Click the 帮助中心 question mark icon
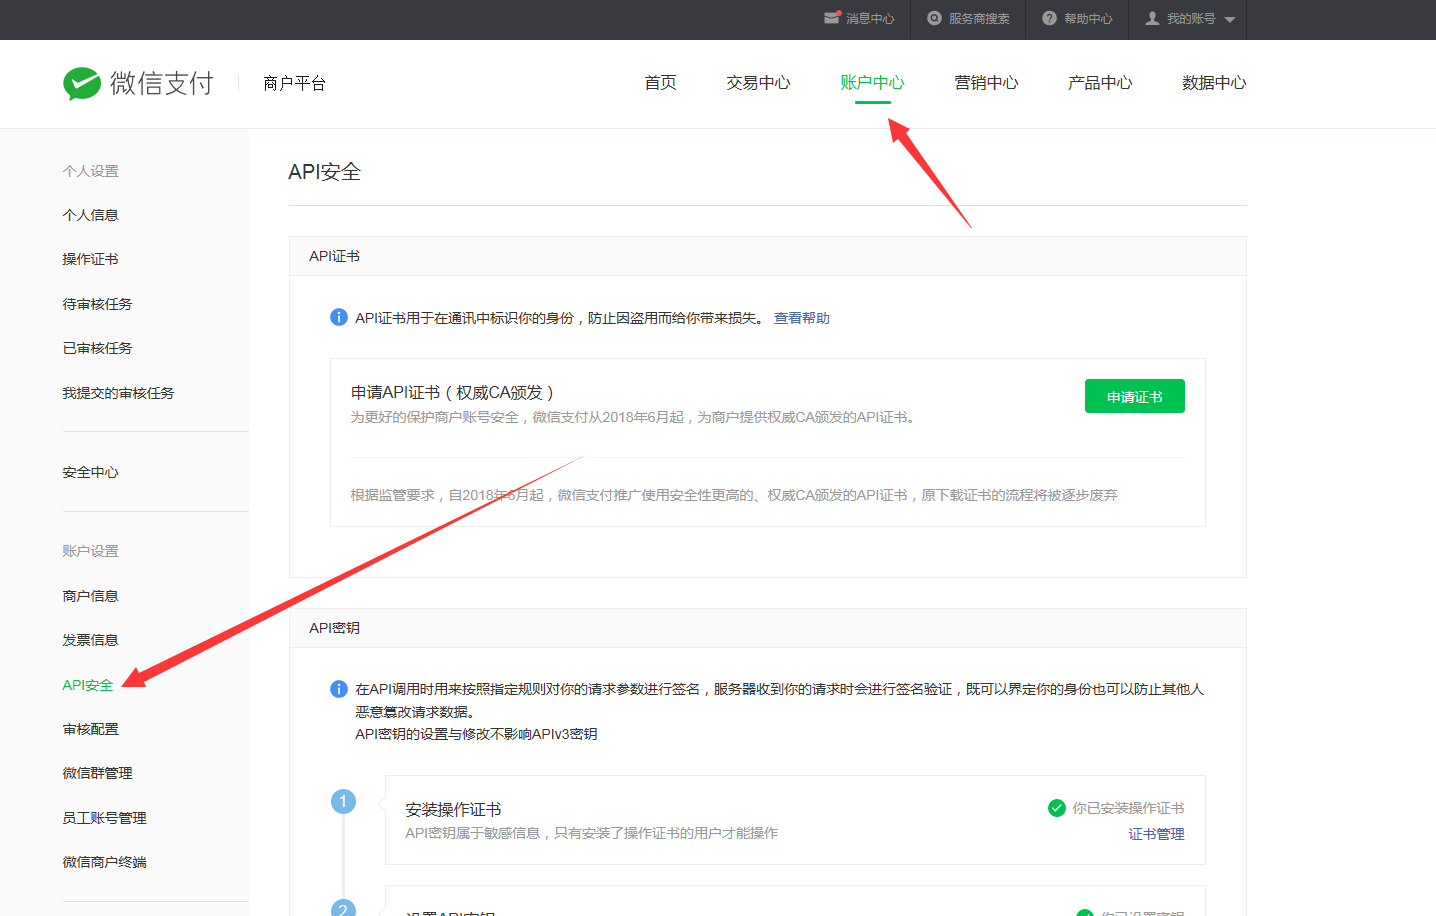 pyautogui.click(x=1049, y=18)
